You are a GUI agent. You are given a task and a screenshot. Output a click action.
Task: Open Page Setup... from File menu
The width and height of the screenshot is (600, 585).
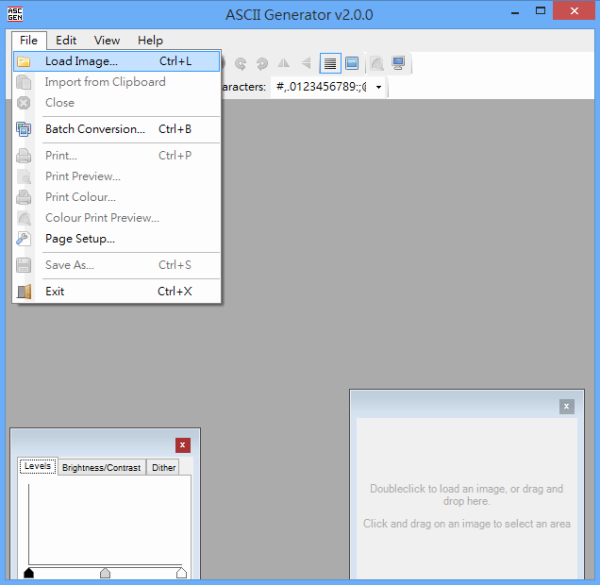click(117, 239)
